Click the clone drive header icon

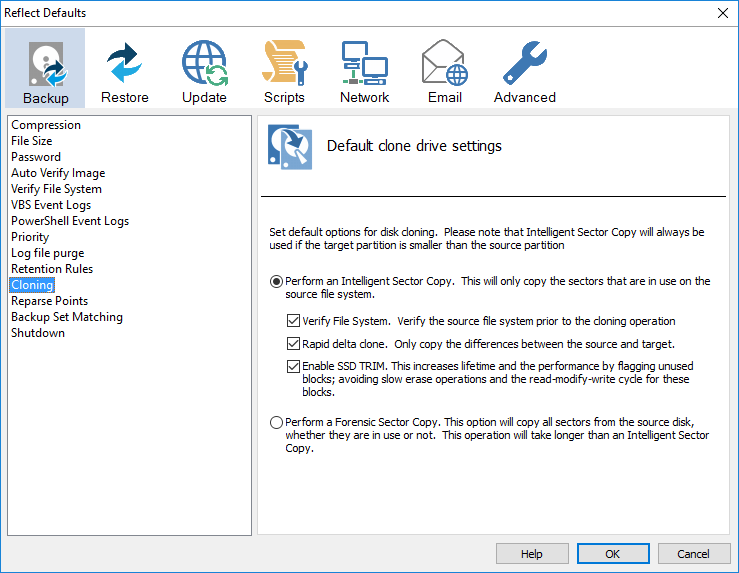pyautogui.click(x=289, y=147)
